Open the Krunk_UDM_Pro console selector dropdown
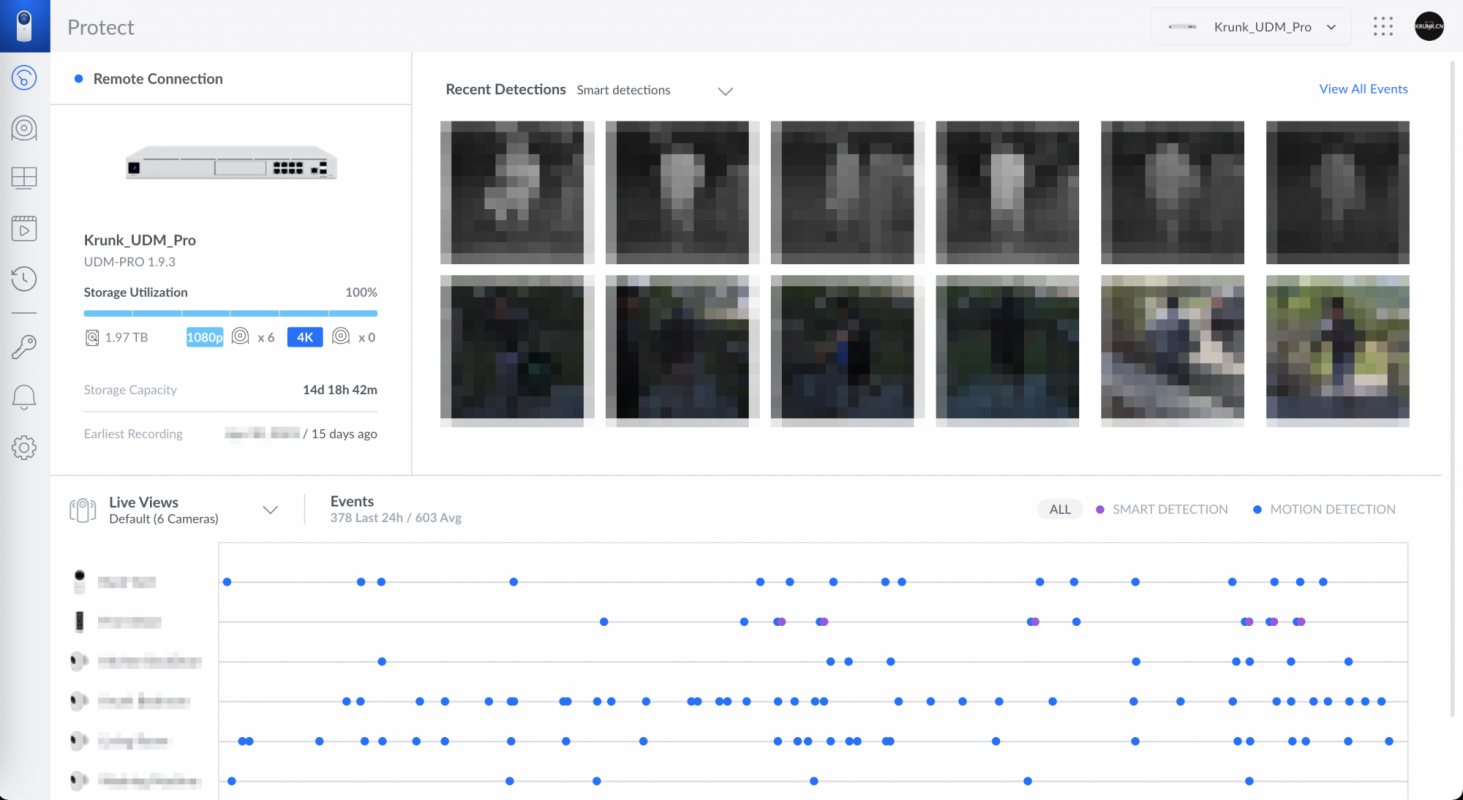This screenshot has width=1463, height=800. coord(1251,27)
